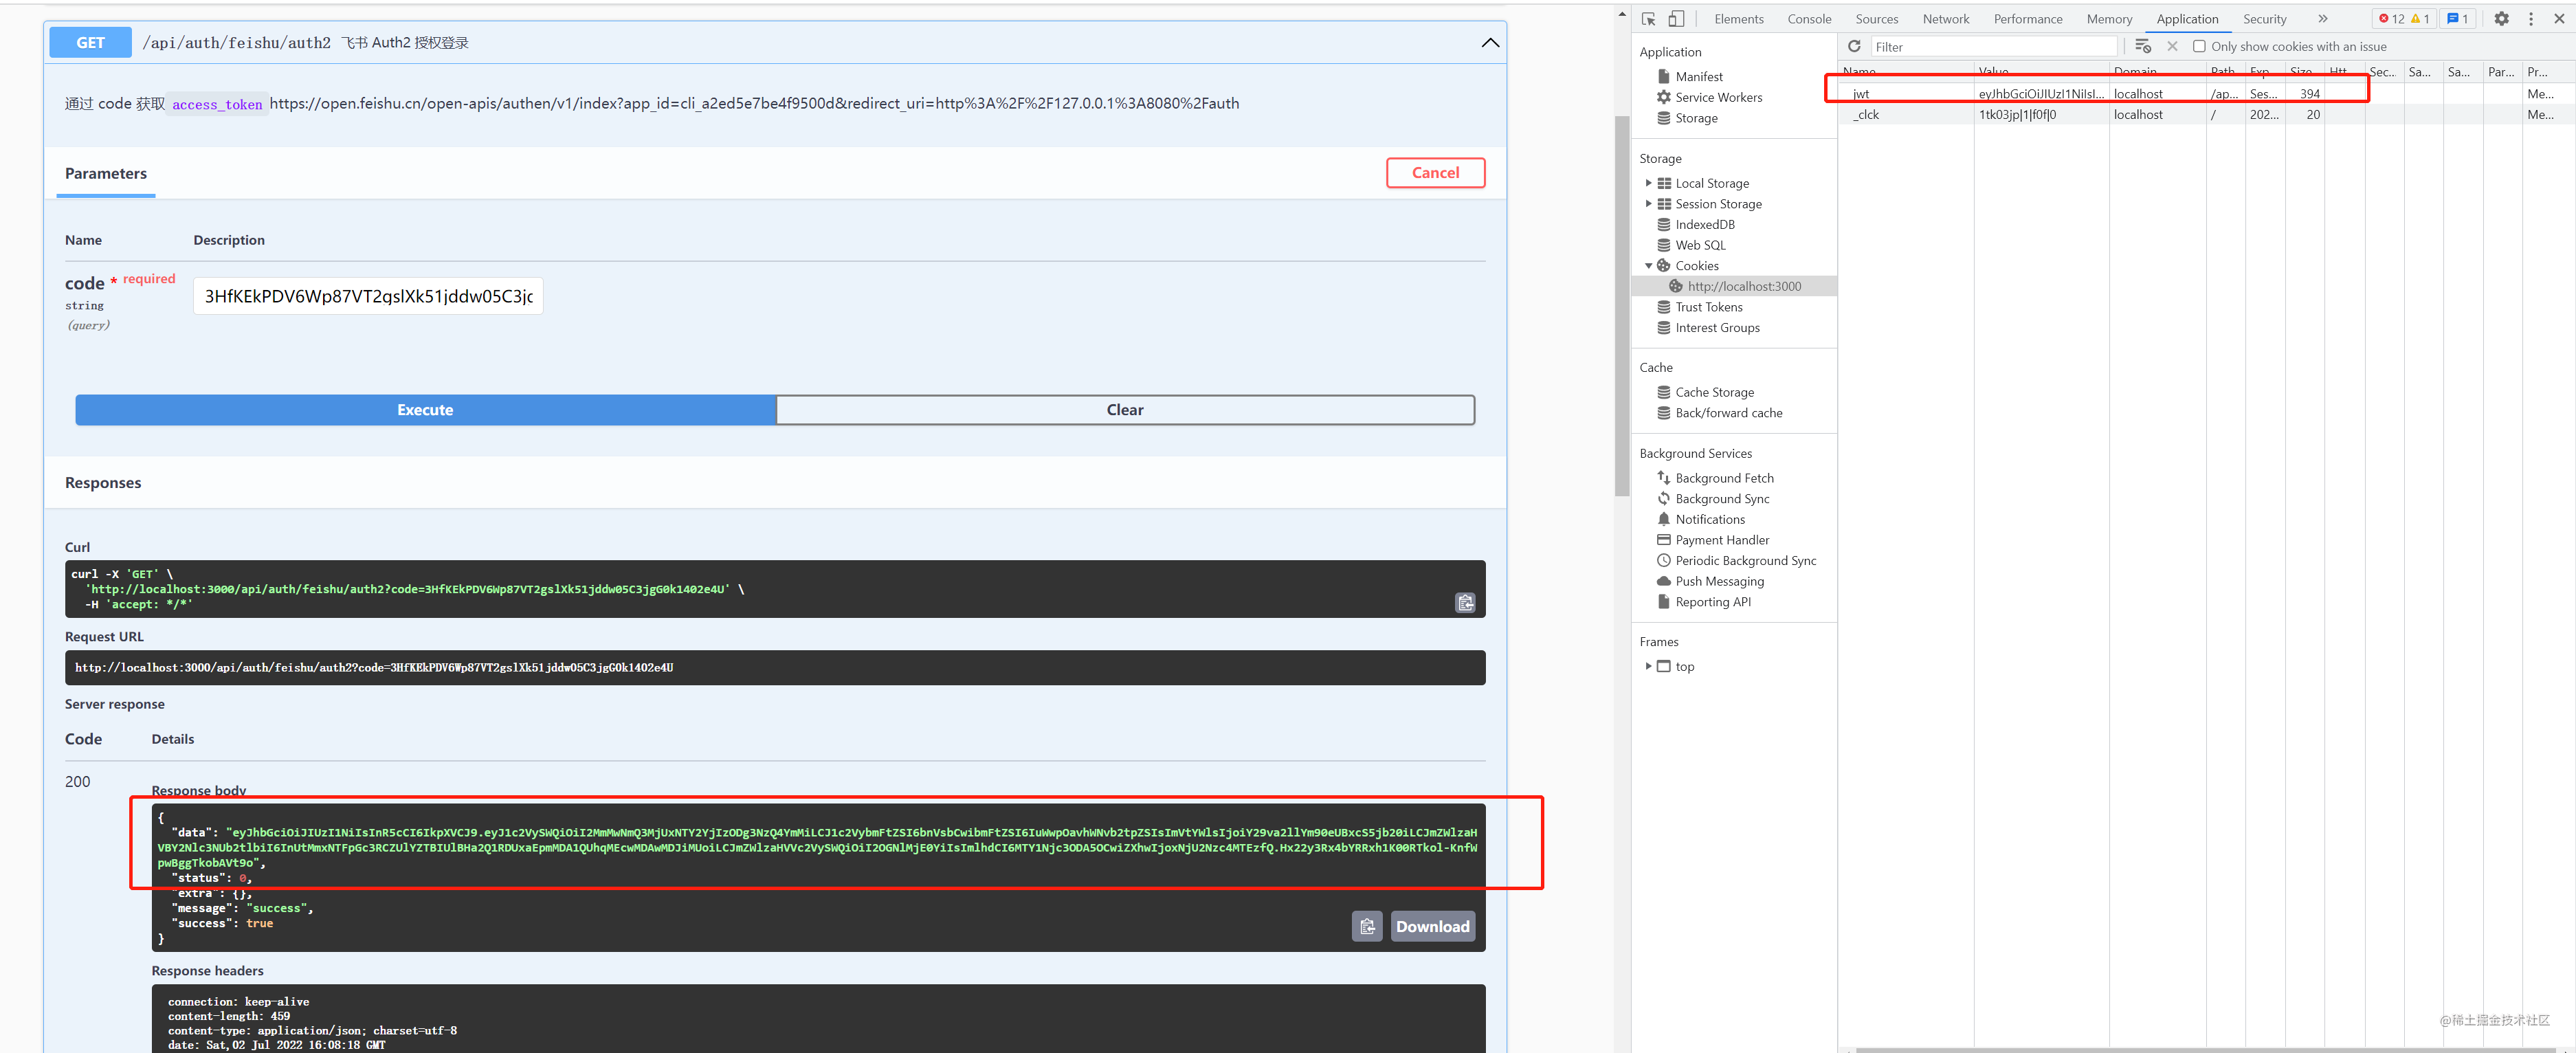Collapse the feishu auth2 GET endpoint
Viewport: 2576px width, 1053px height.
click(x=1490, y=42)
